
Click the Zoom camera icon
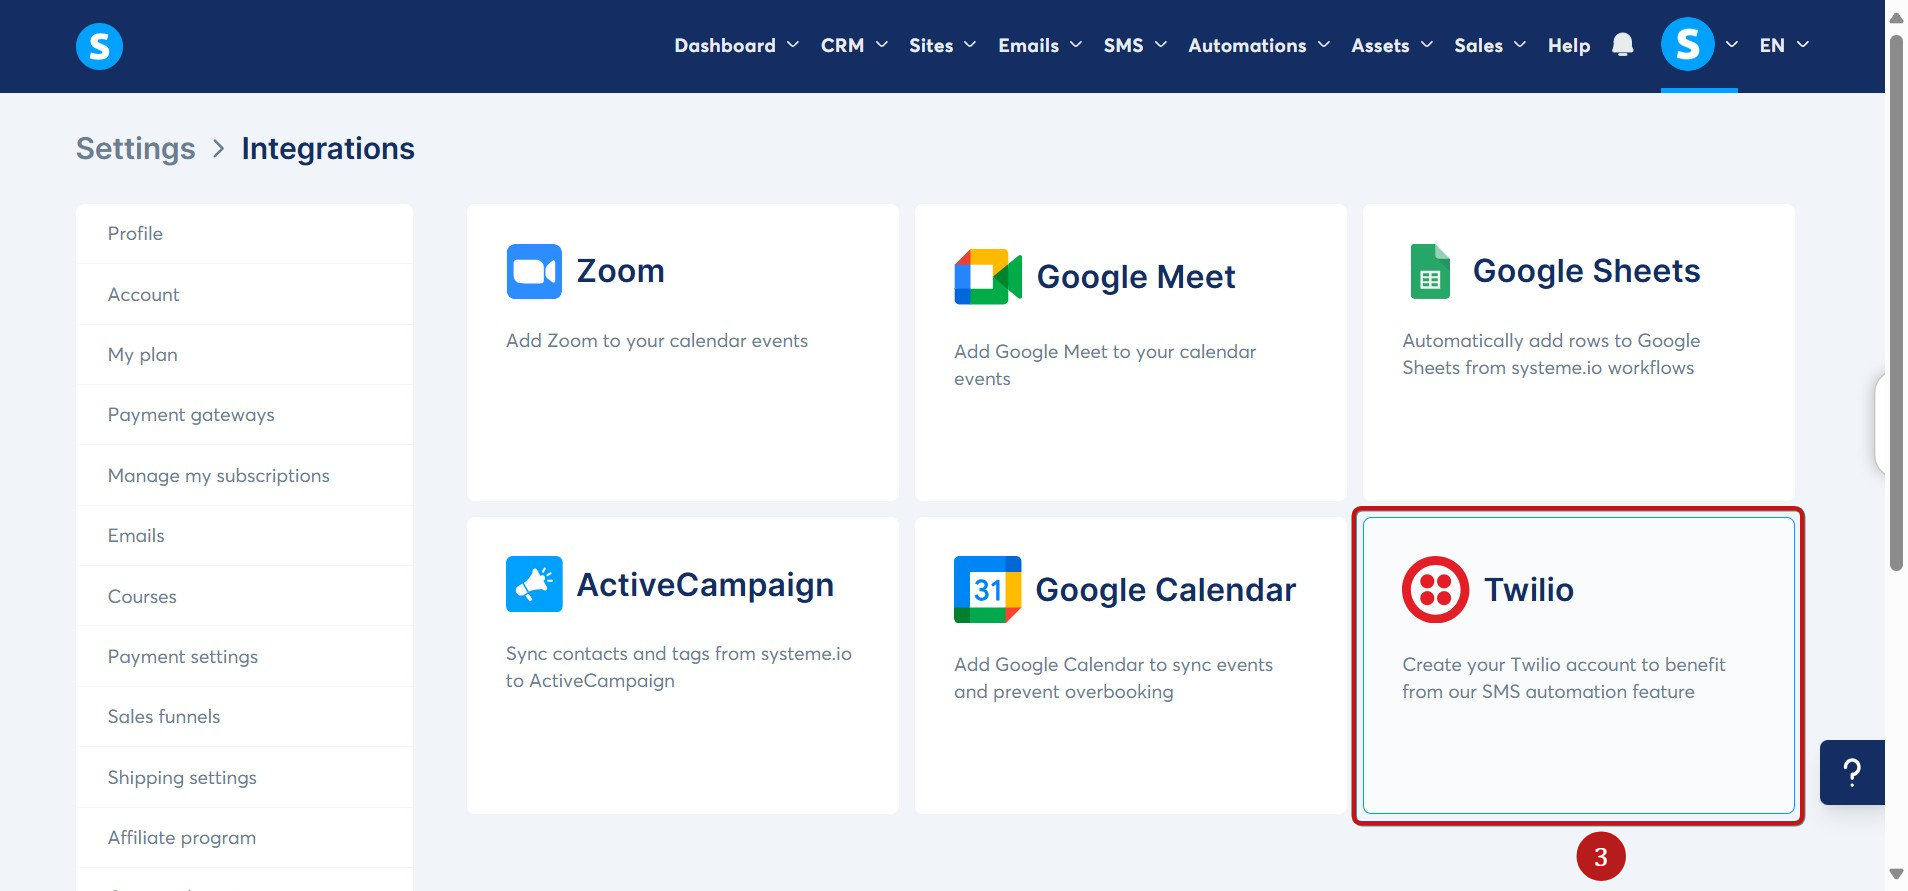[x=534, y=271]
